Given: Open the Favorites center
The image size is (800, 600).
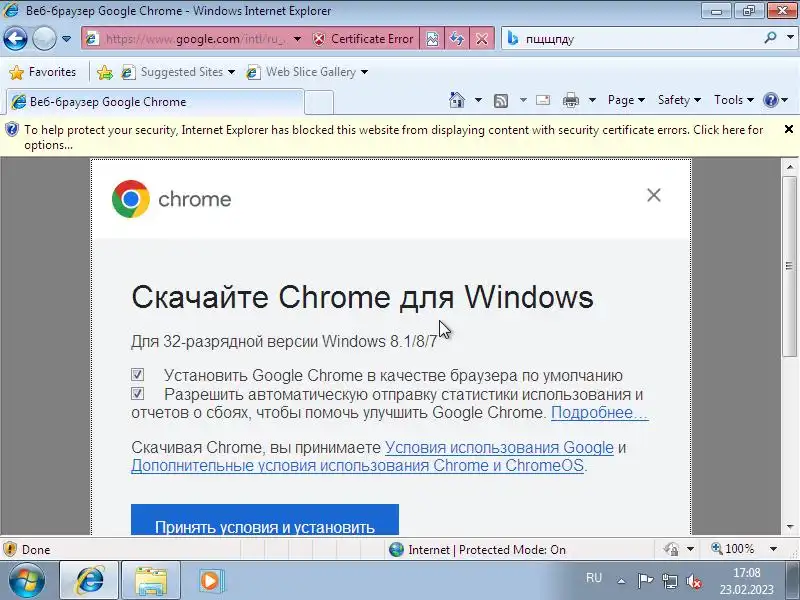Looking at the screenshot, I should tap(42, 72).
